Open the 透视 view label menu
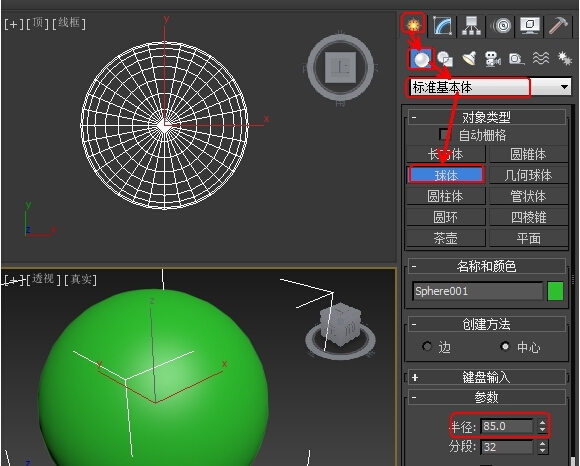The image size is (580, 466). pos(43,278)
